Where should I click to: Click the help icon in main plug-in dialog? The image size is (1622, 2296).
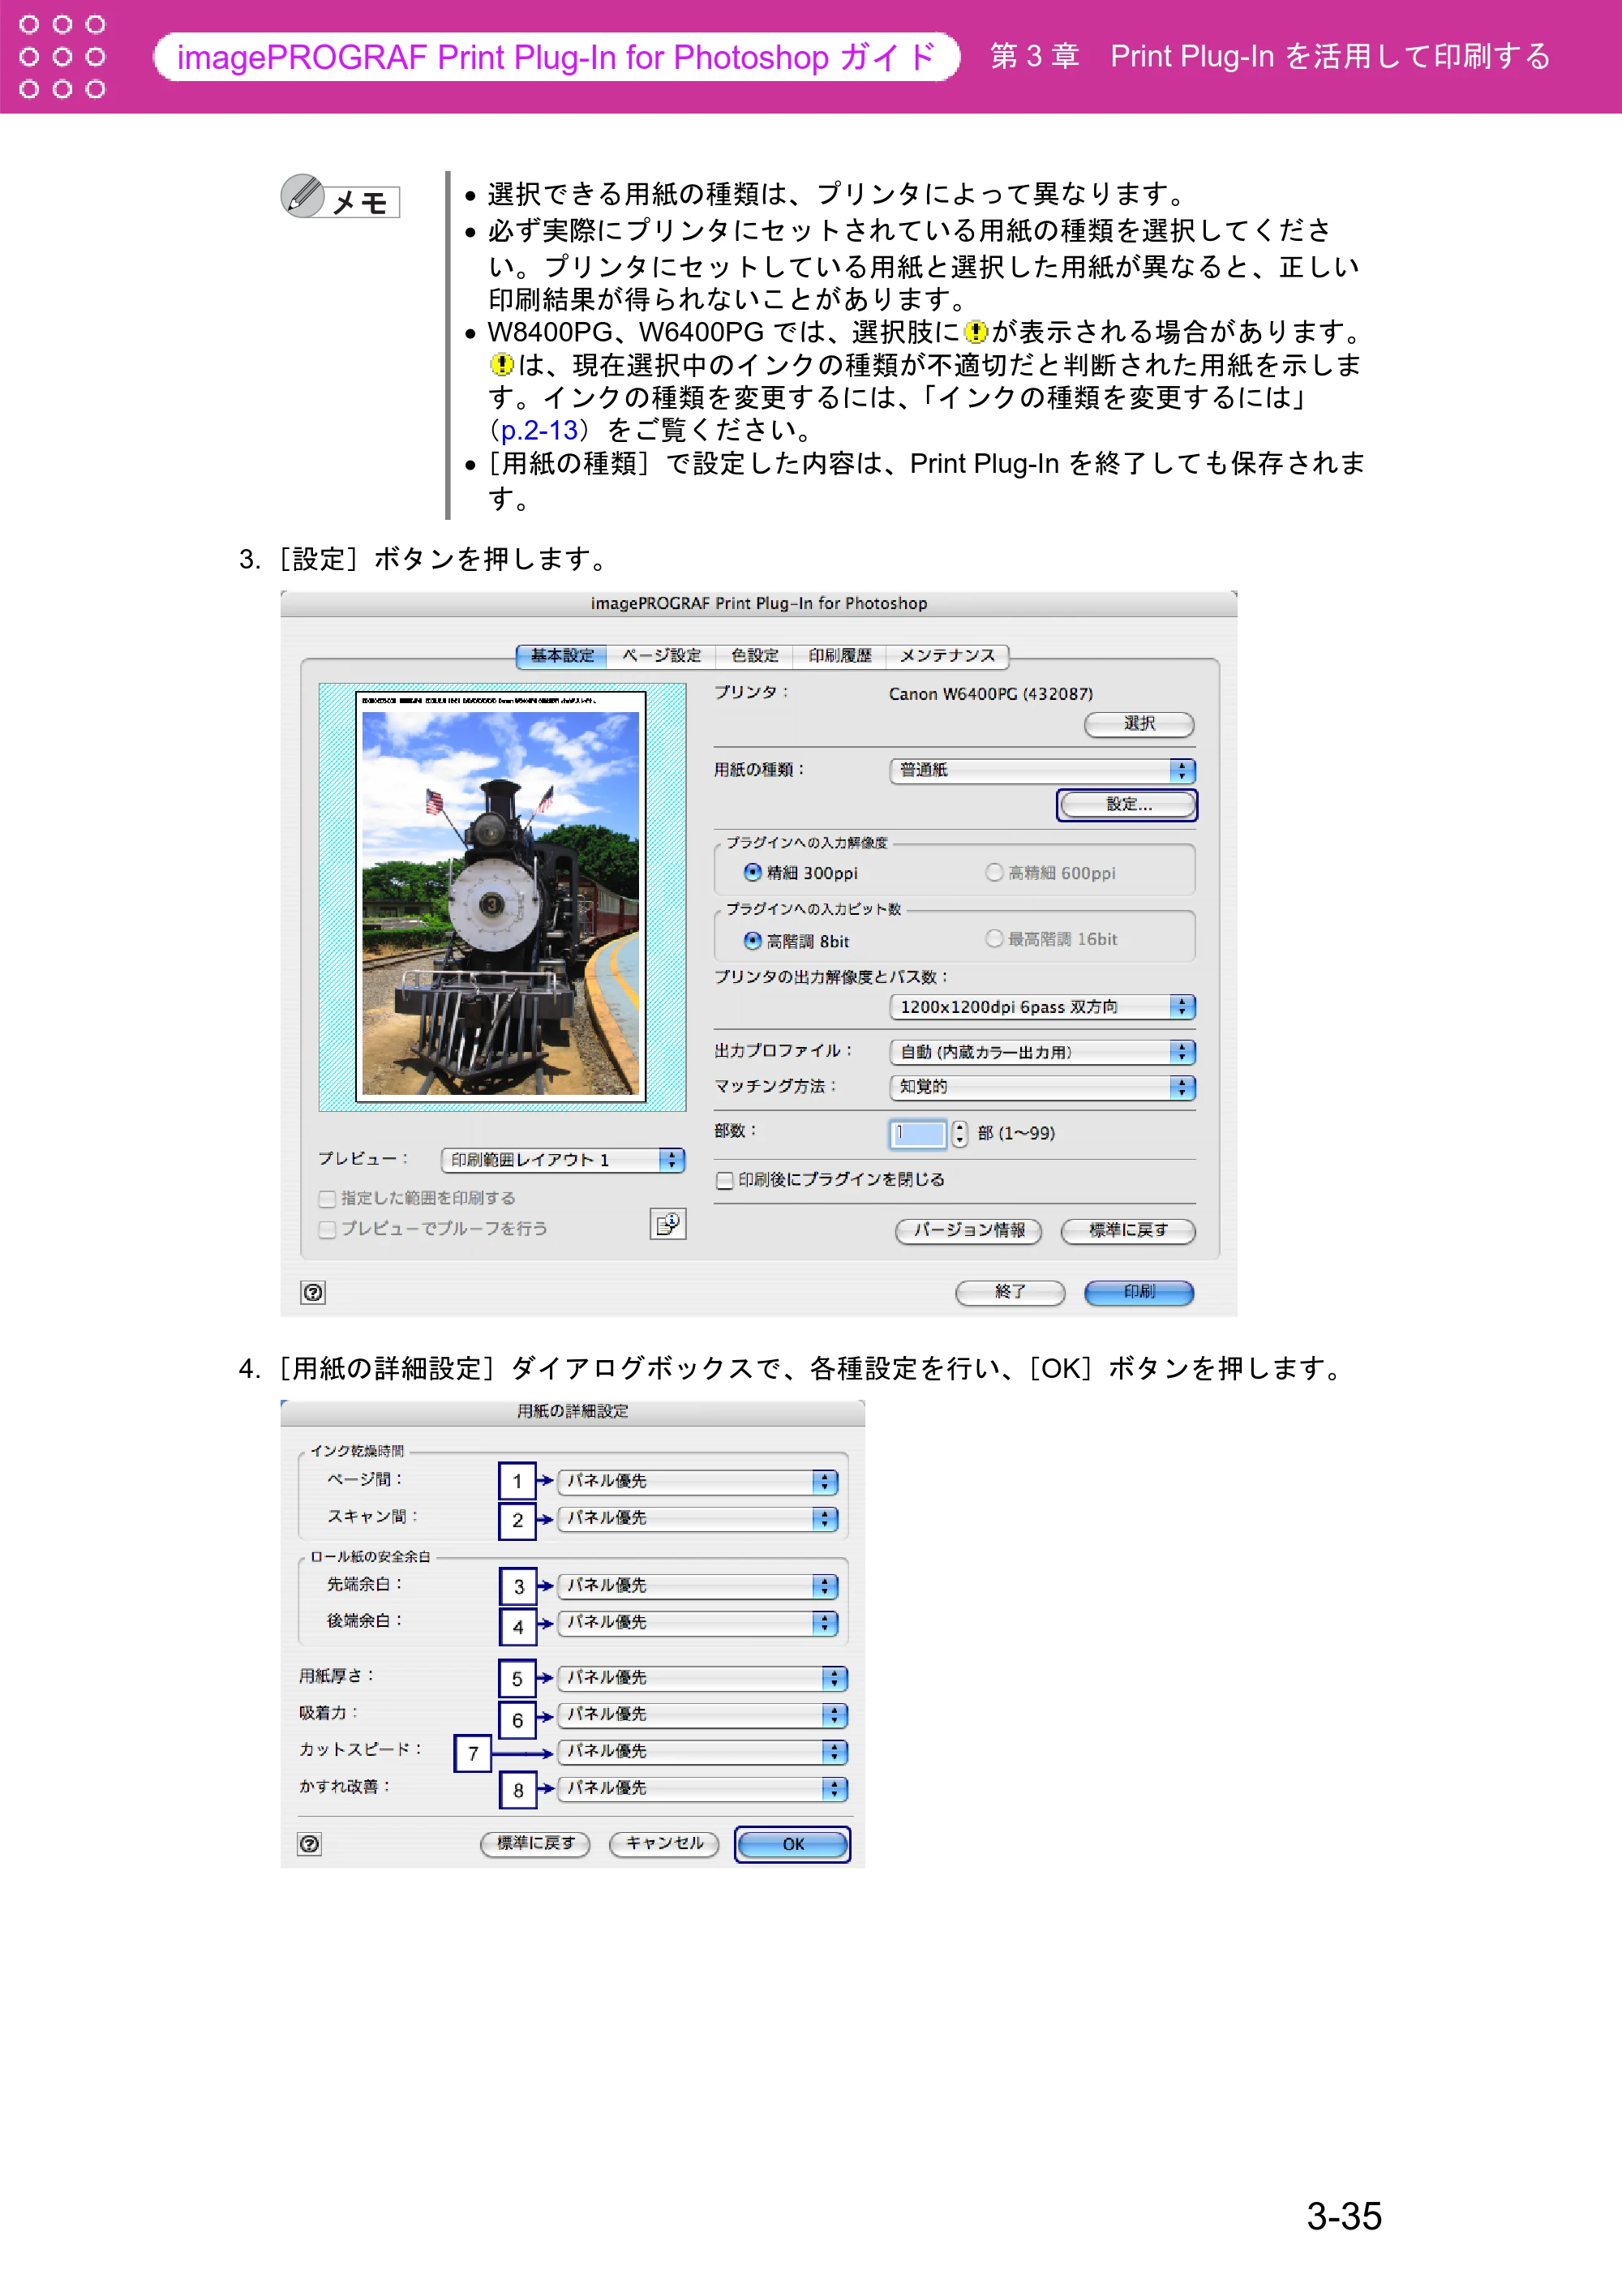pyautogui.click(x=313, y=1292)
